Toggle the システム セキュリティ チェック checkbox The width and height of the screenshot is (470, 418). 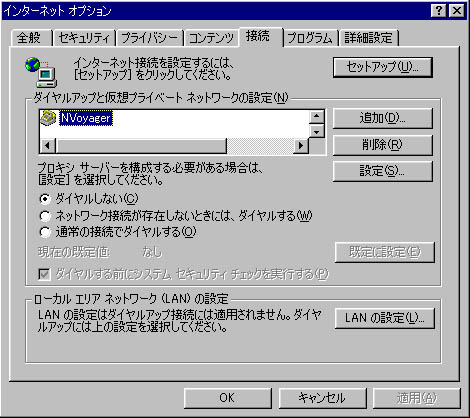[x=45, y=274]
